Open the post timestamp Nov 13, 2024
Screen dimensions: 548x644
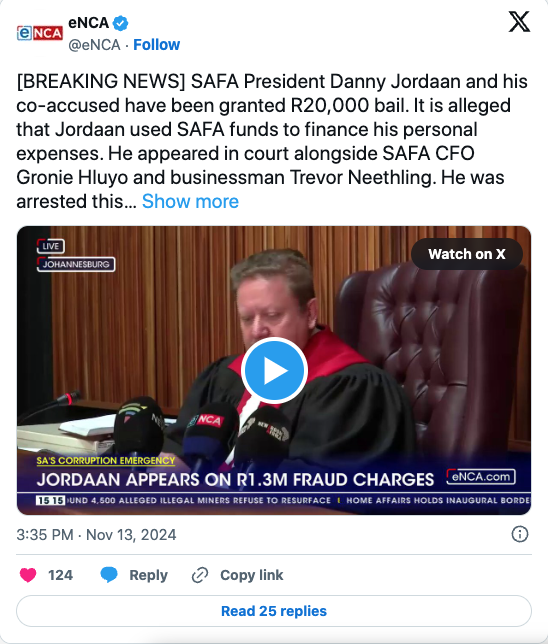point(96,534)
